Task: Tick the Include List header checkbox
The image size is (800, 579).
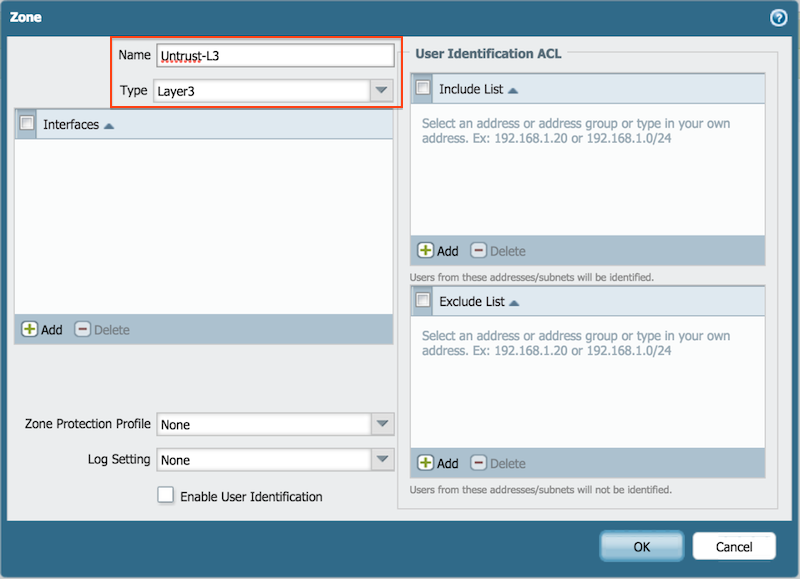Action: [423, 88]
